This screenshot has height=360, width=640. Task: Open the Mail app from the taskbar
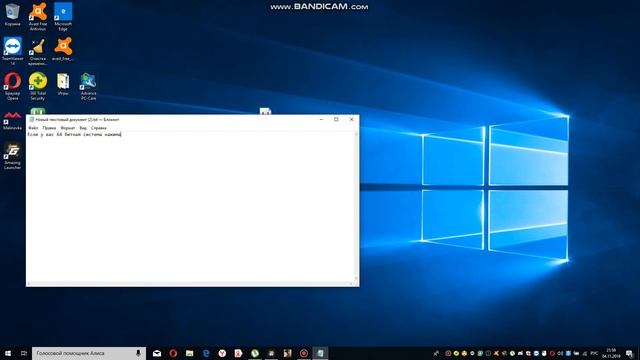click(157, 353)
